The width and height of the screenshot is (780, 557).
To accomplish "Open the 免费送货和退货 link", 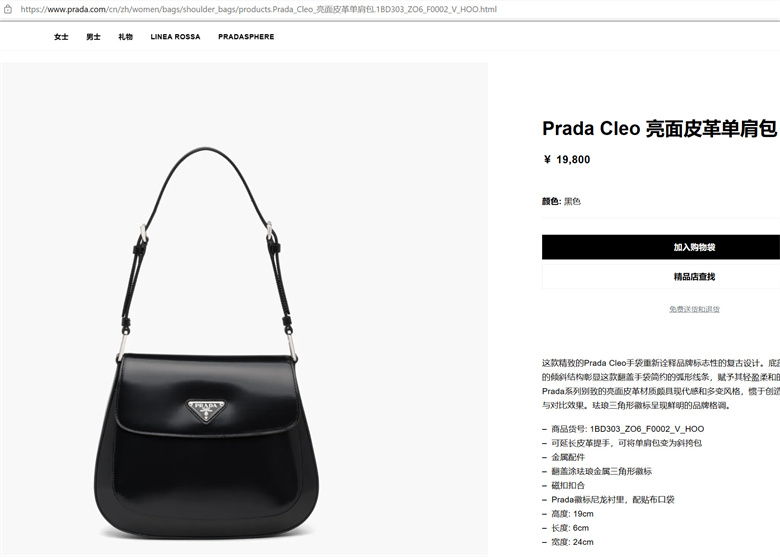I will pyautogui.click(x=694, y=309).
